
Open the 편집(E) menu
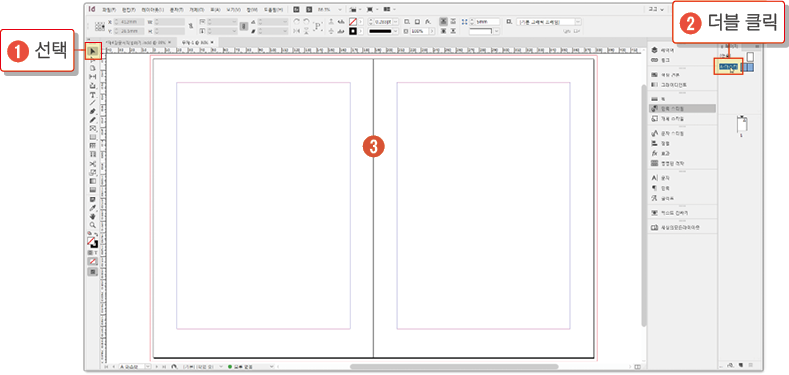point(128,9)
